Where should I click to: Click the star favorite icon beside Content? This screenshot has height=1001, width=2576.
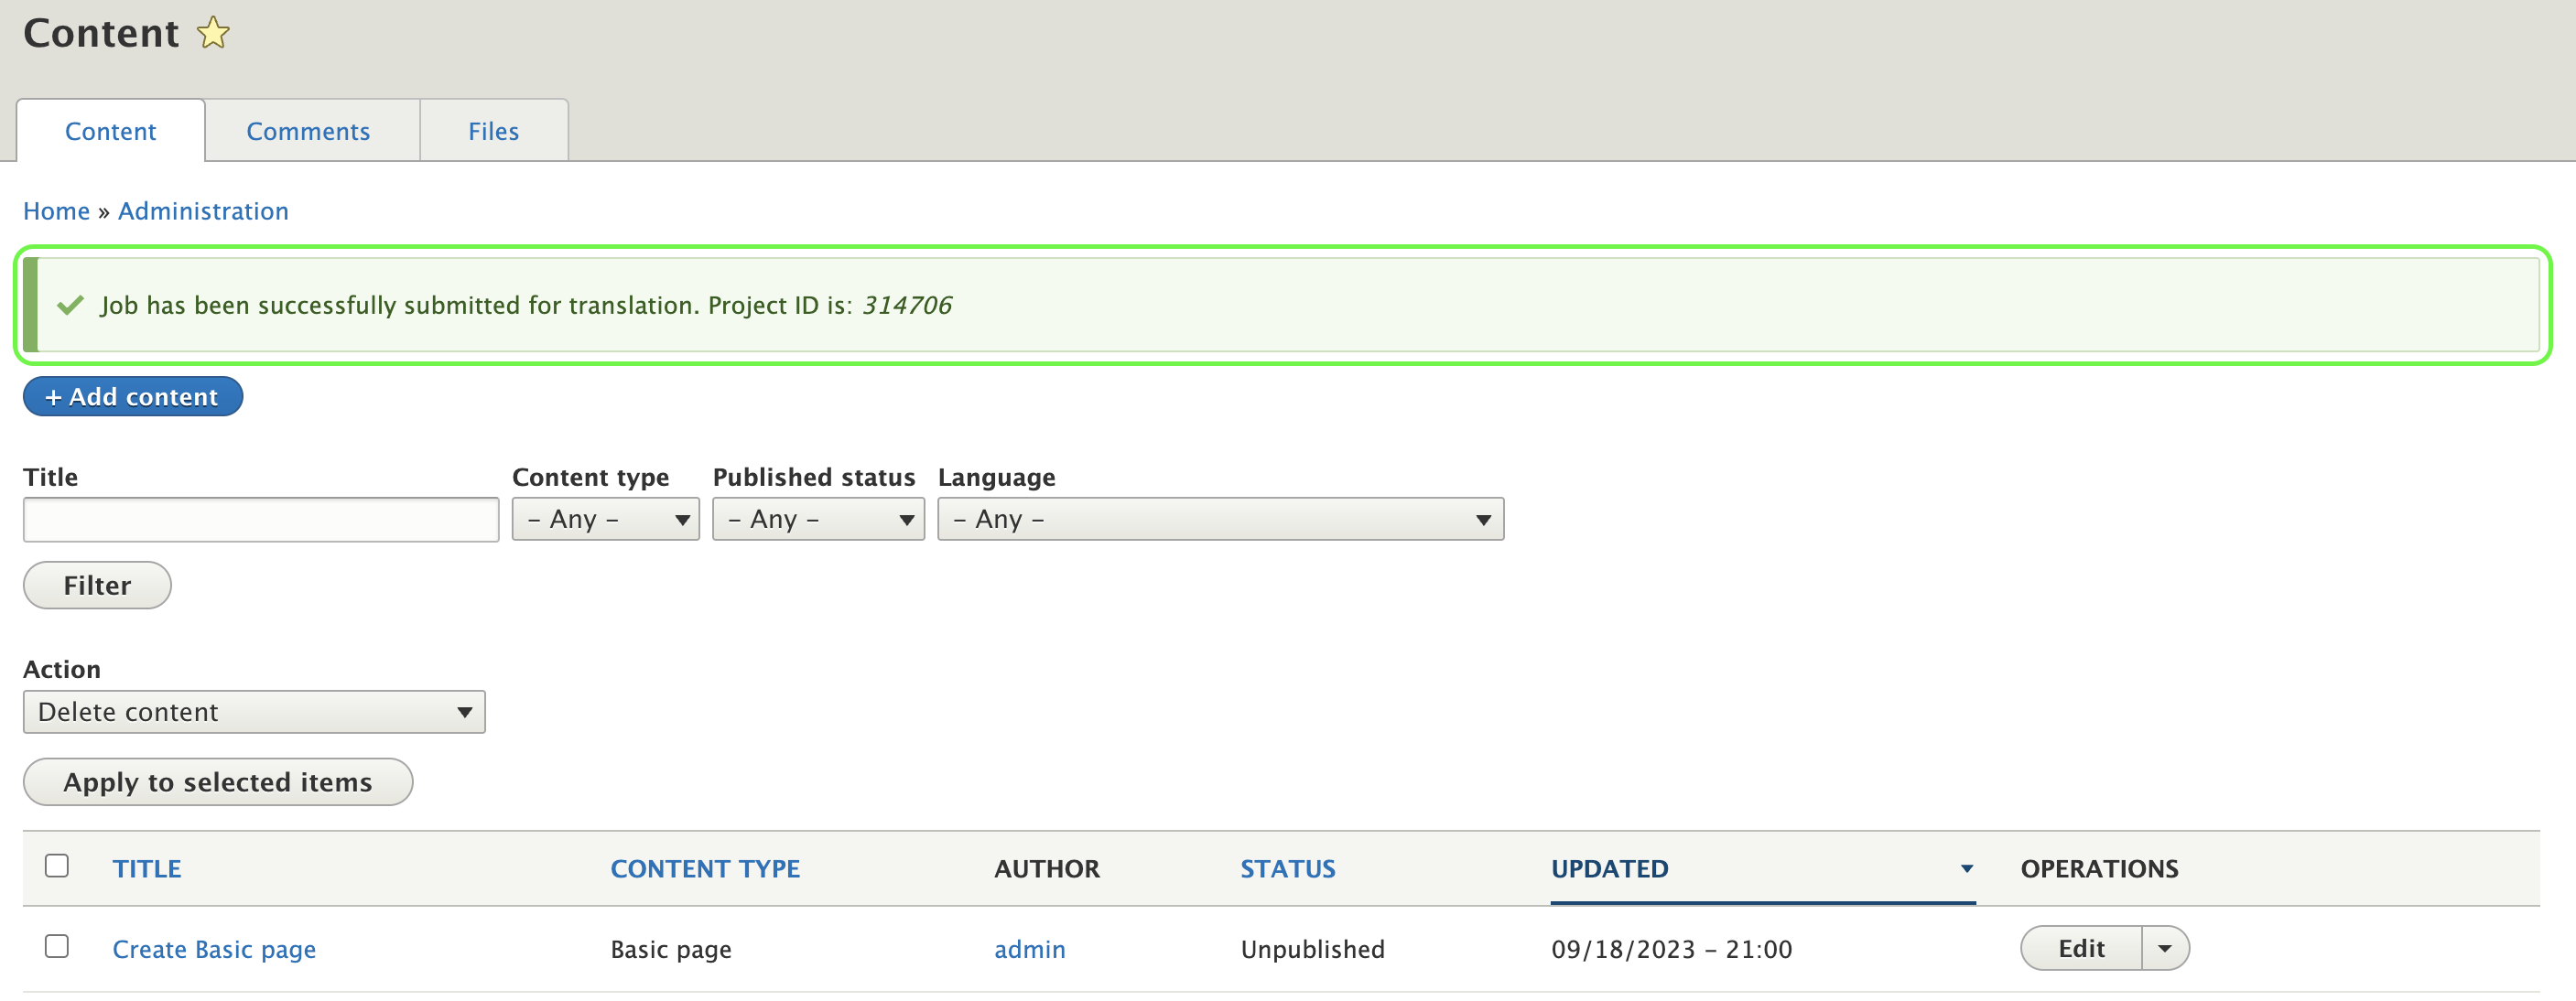[213, 34]
